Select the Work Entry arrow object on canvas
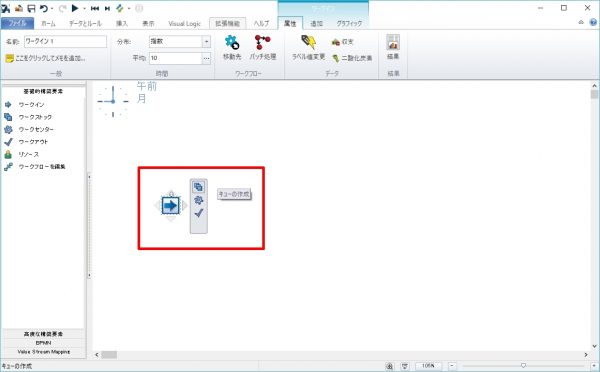Viewport: 600px width, 372px height. (x=170, y=206)
